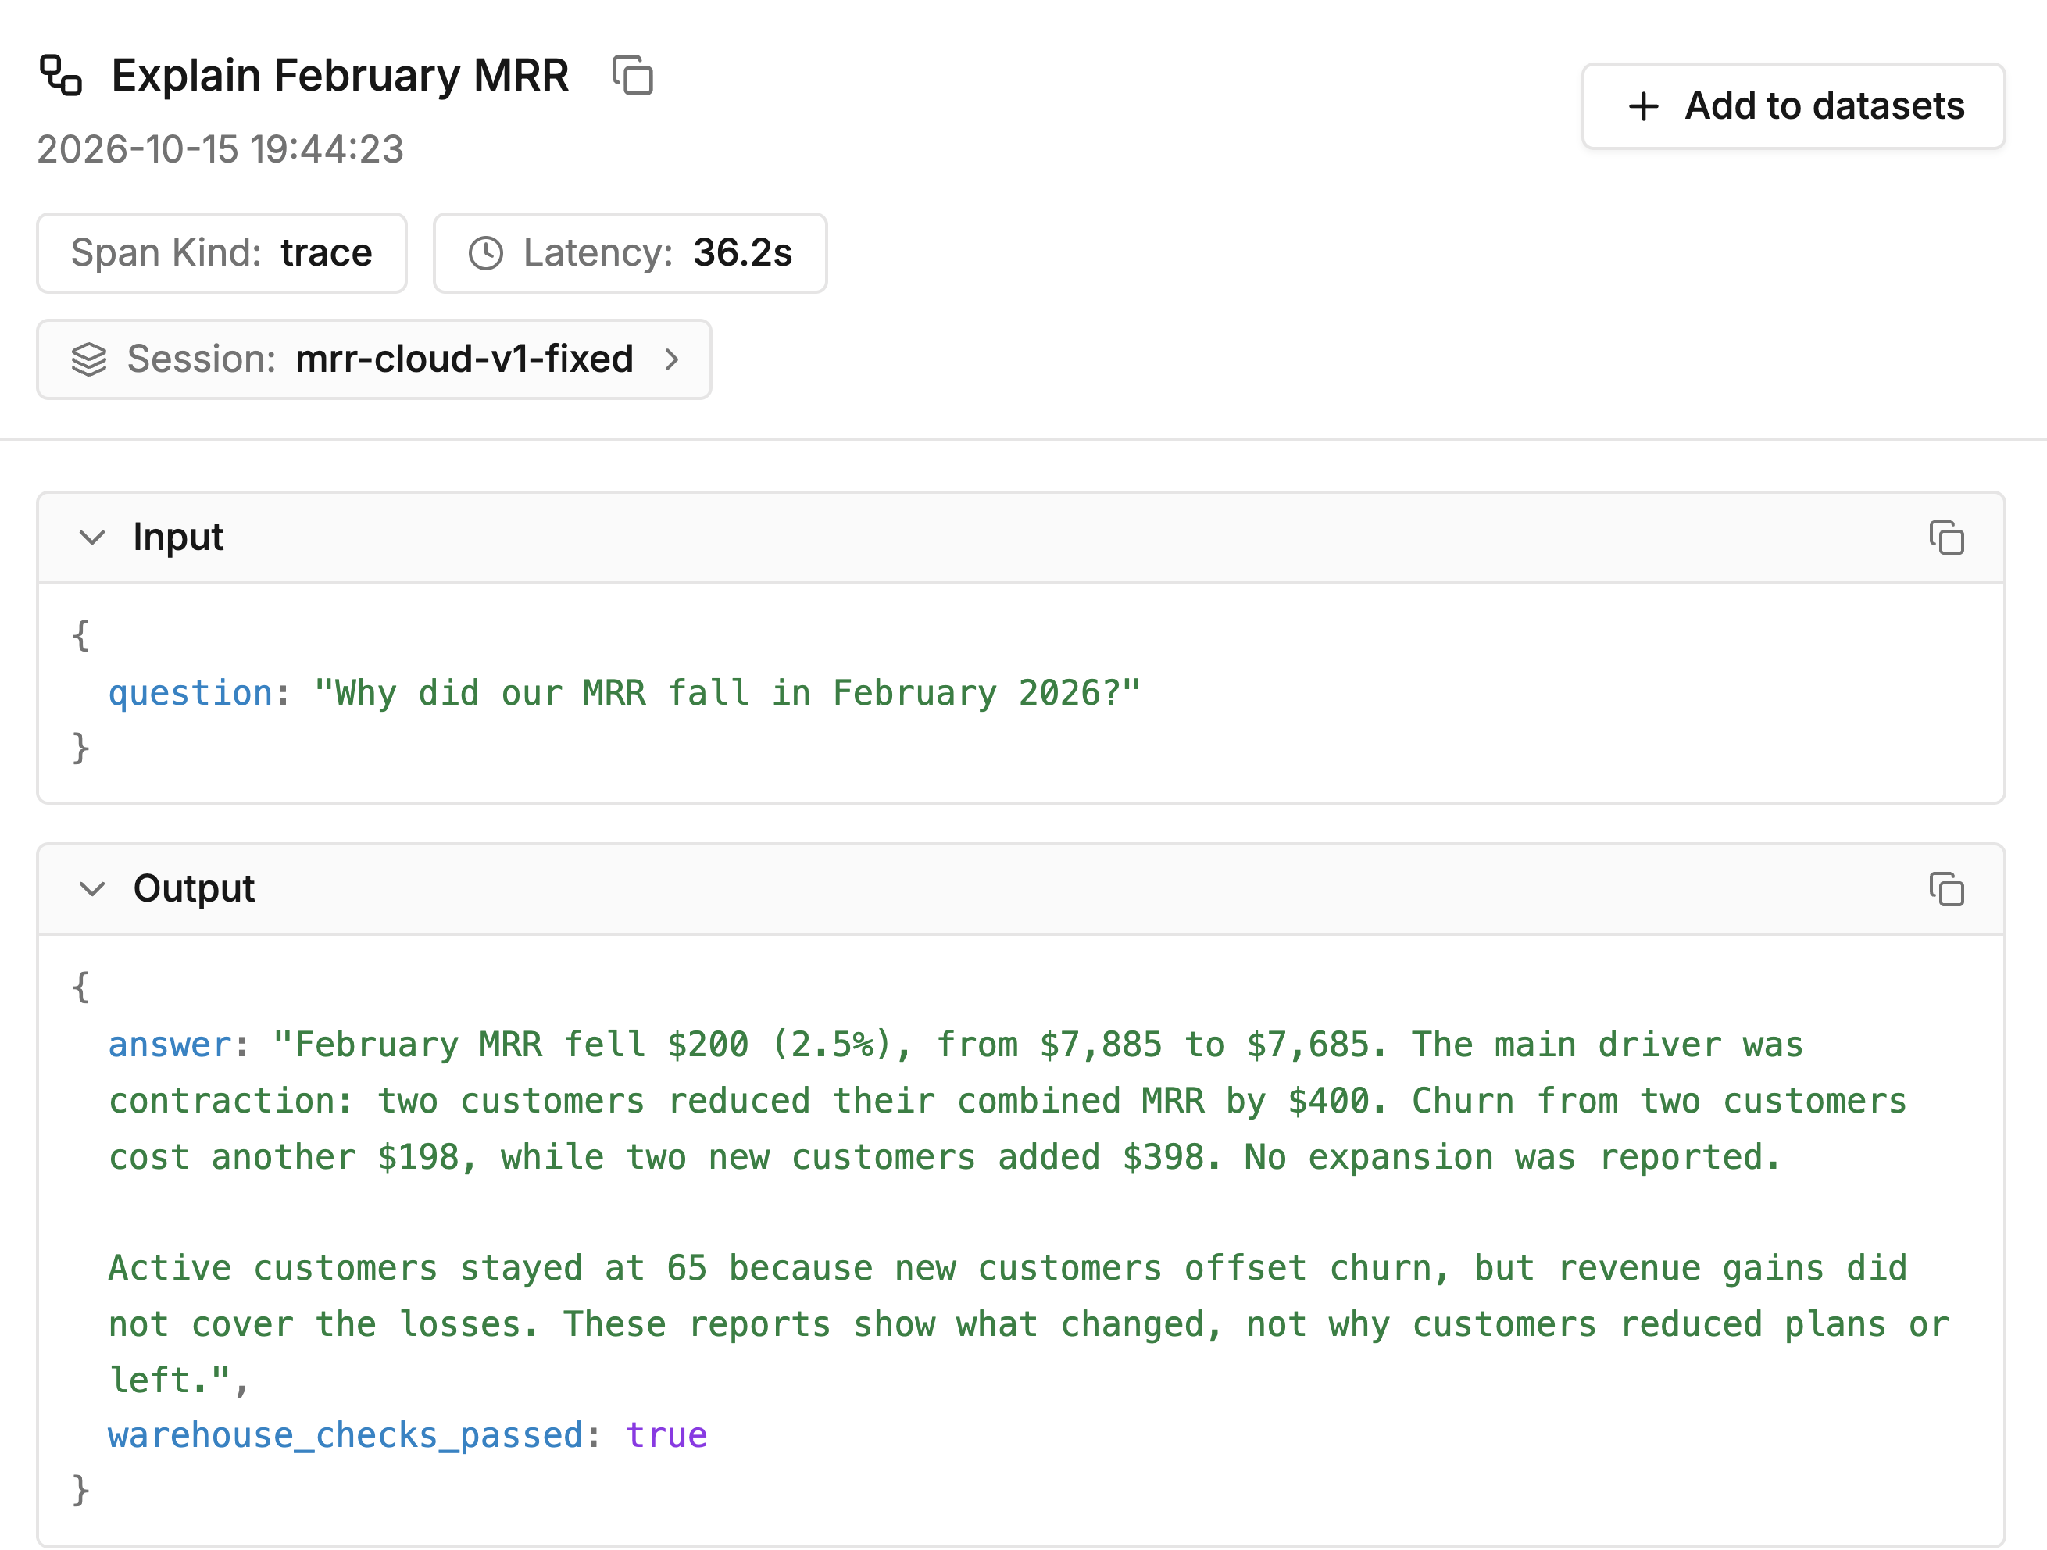Click the trace icon beside the title
This screenshot has width=2047, height=1550.
[x=61, y=76]
